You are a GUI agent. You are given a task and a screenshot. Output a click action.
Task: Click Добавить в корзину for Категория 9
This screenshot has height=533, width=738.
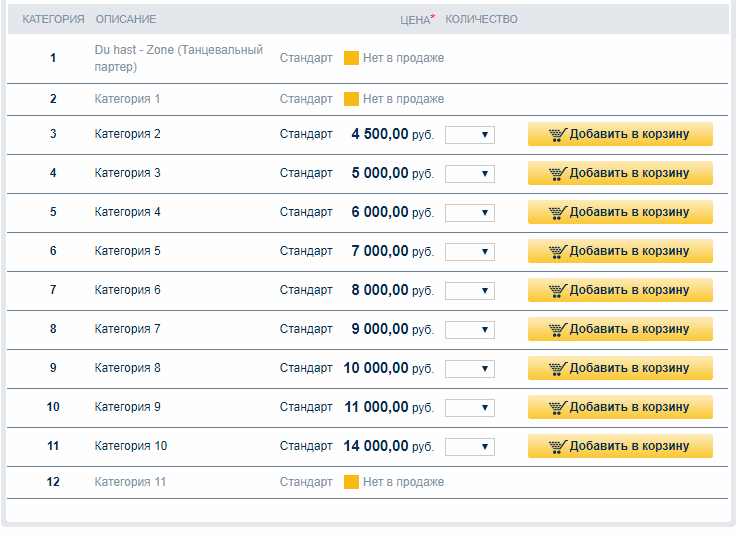click(x=620, y=408)
